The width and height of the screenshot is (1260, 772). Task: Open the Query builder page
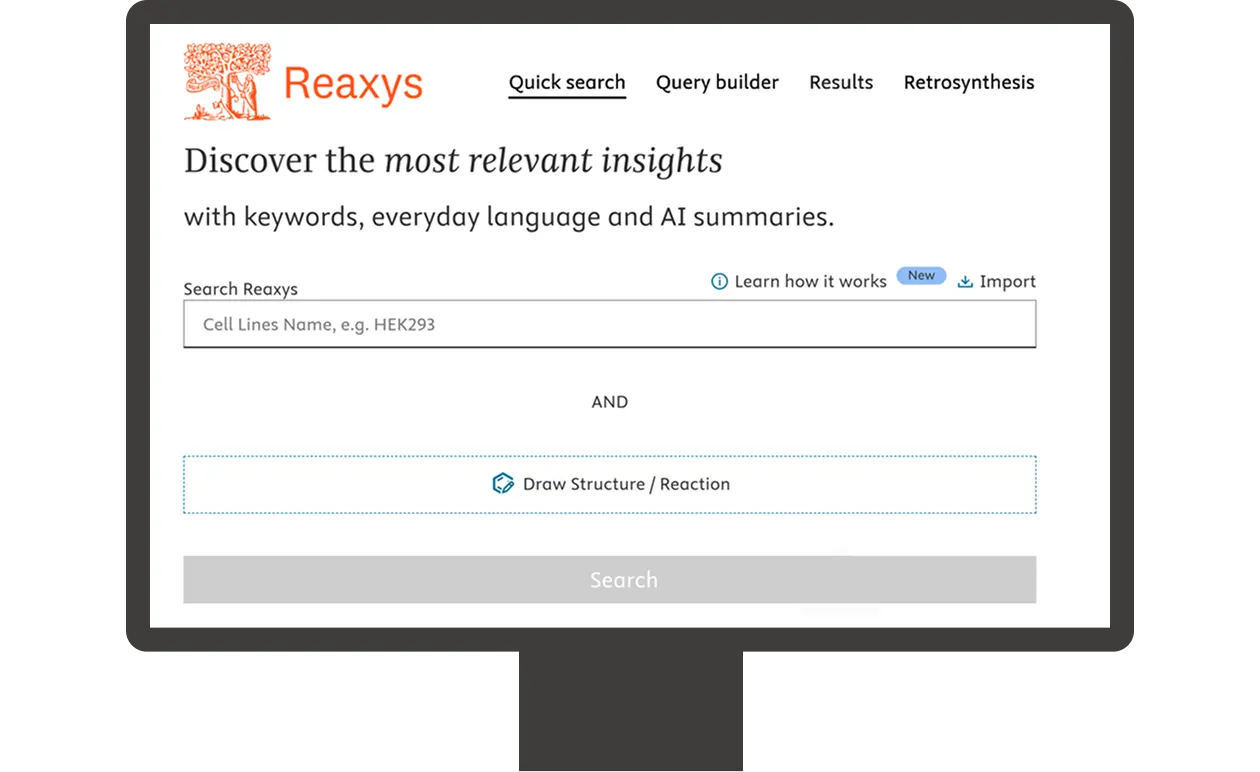717,82
